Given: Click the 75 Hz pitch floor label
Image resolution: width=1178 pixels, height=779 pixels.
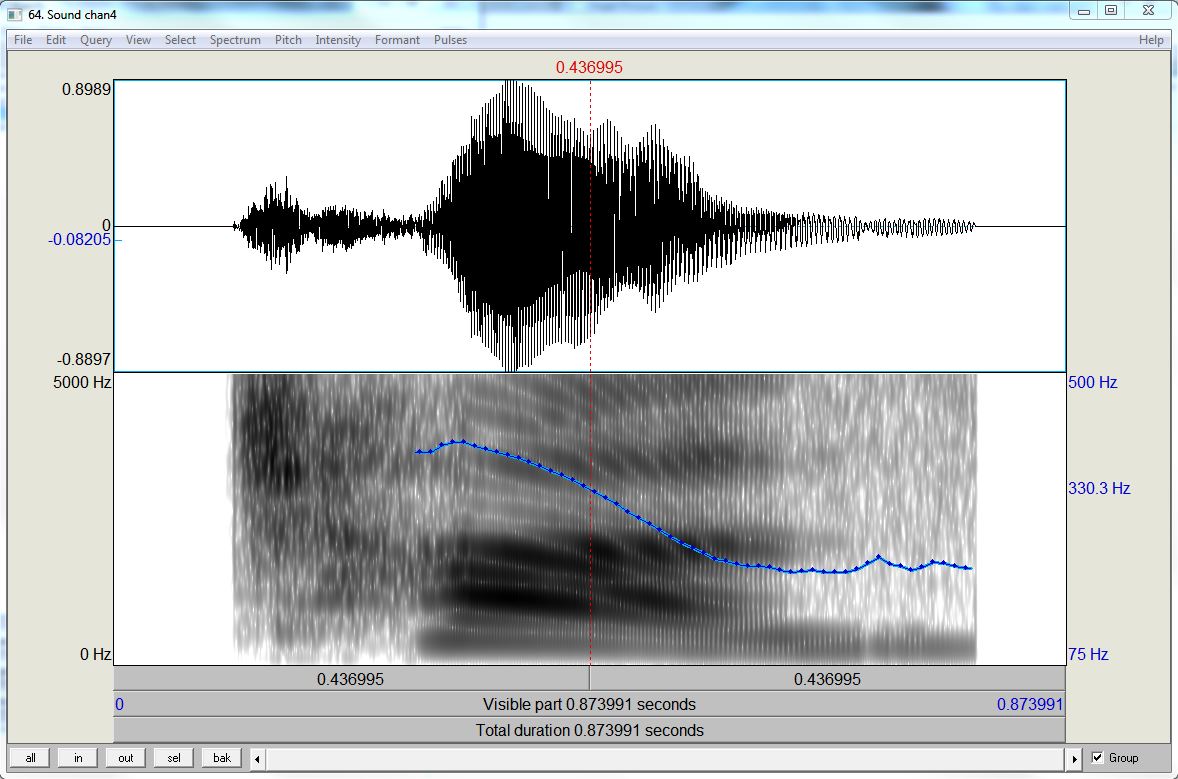Looking at the screenshot, I should [x=1088, y=654].
